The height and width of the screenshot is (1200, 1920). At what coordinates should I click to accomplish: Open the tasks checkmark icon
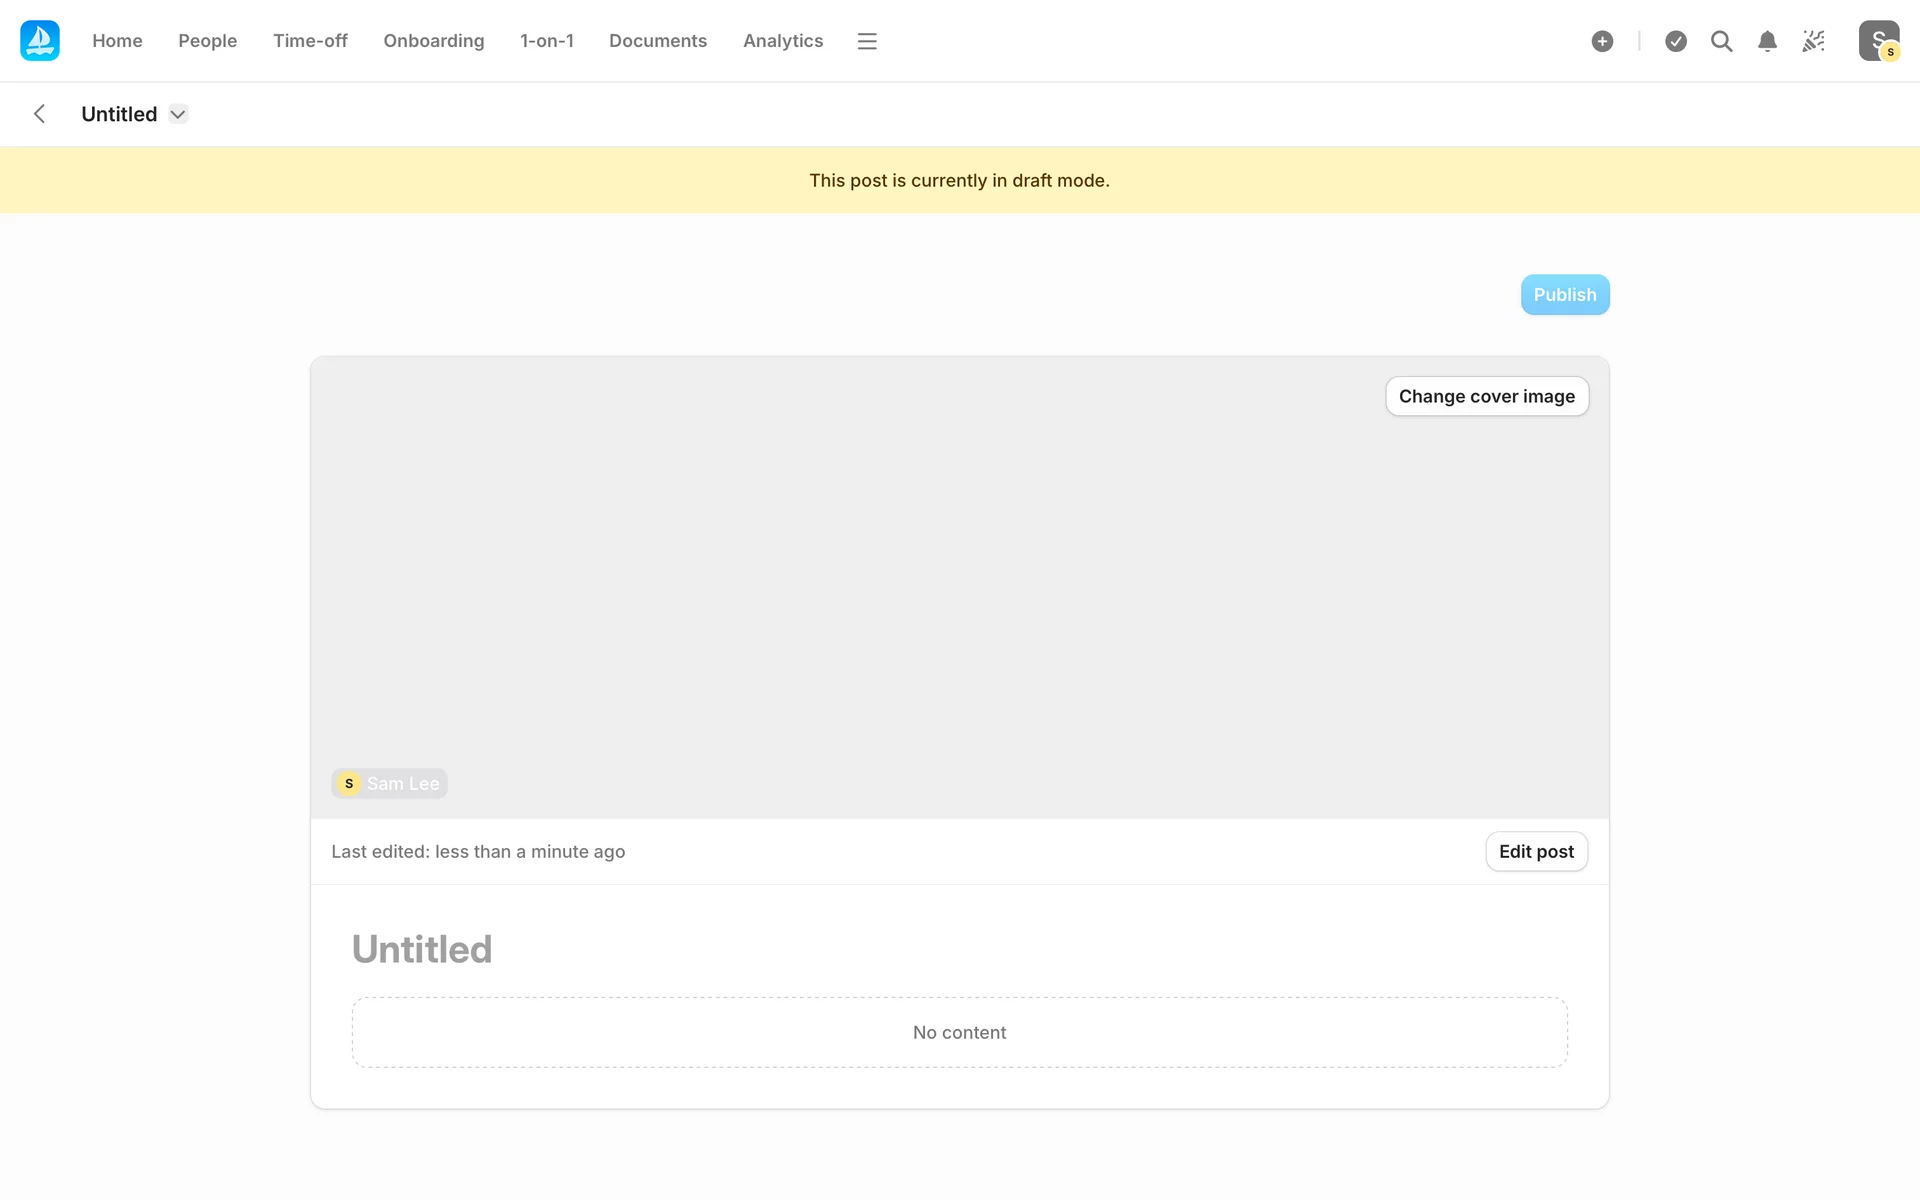[x=1676, y=41]
